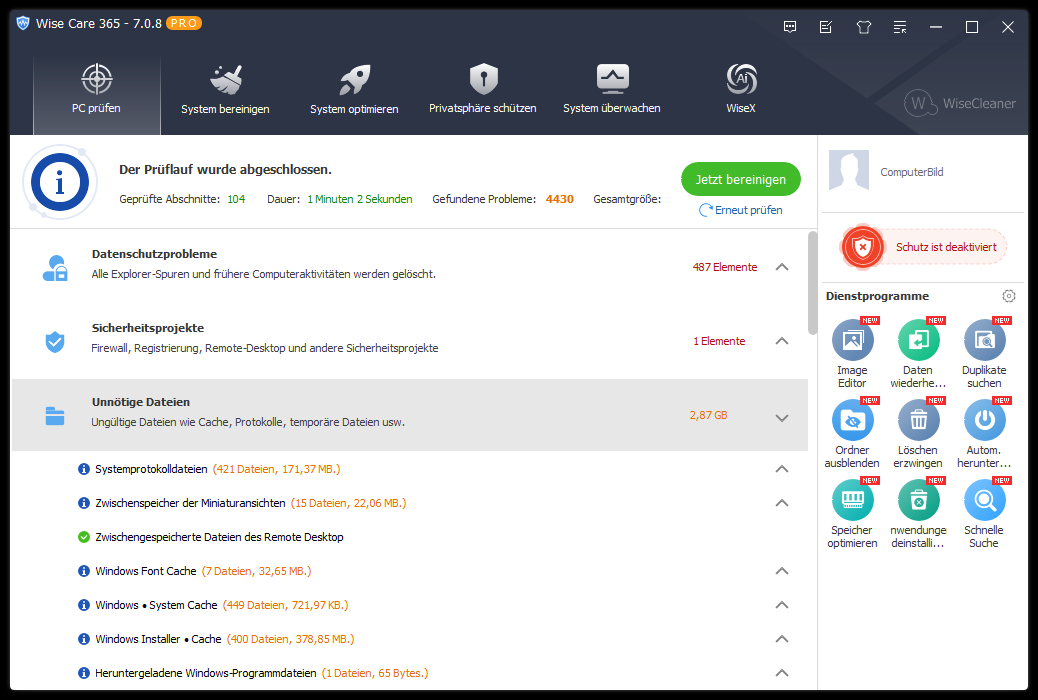
Task: Click the Unnötige Dateien folder icon
Action: tap(55, 416)
